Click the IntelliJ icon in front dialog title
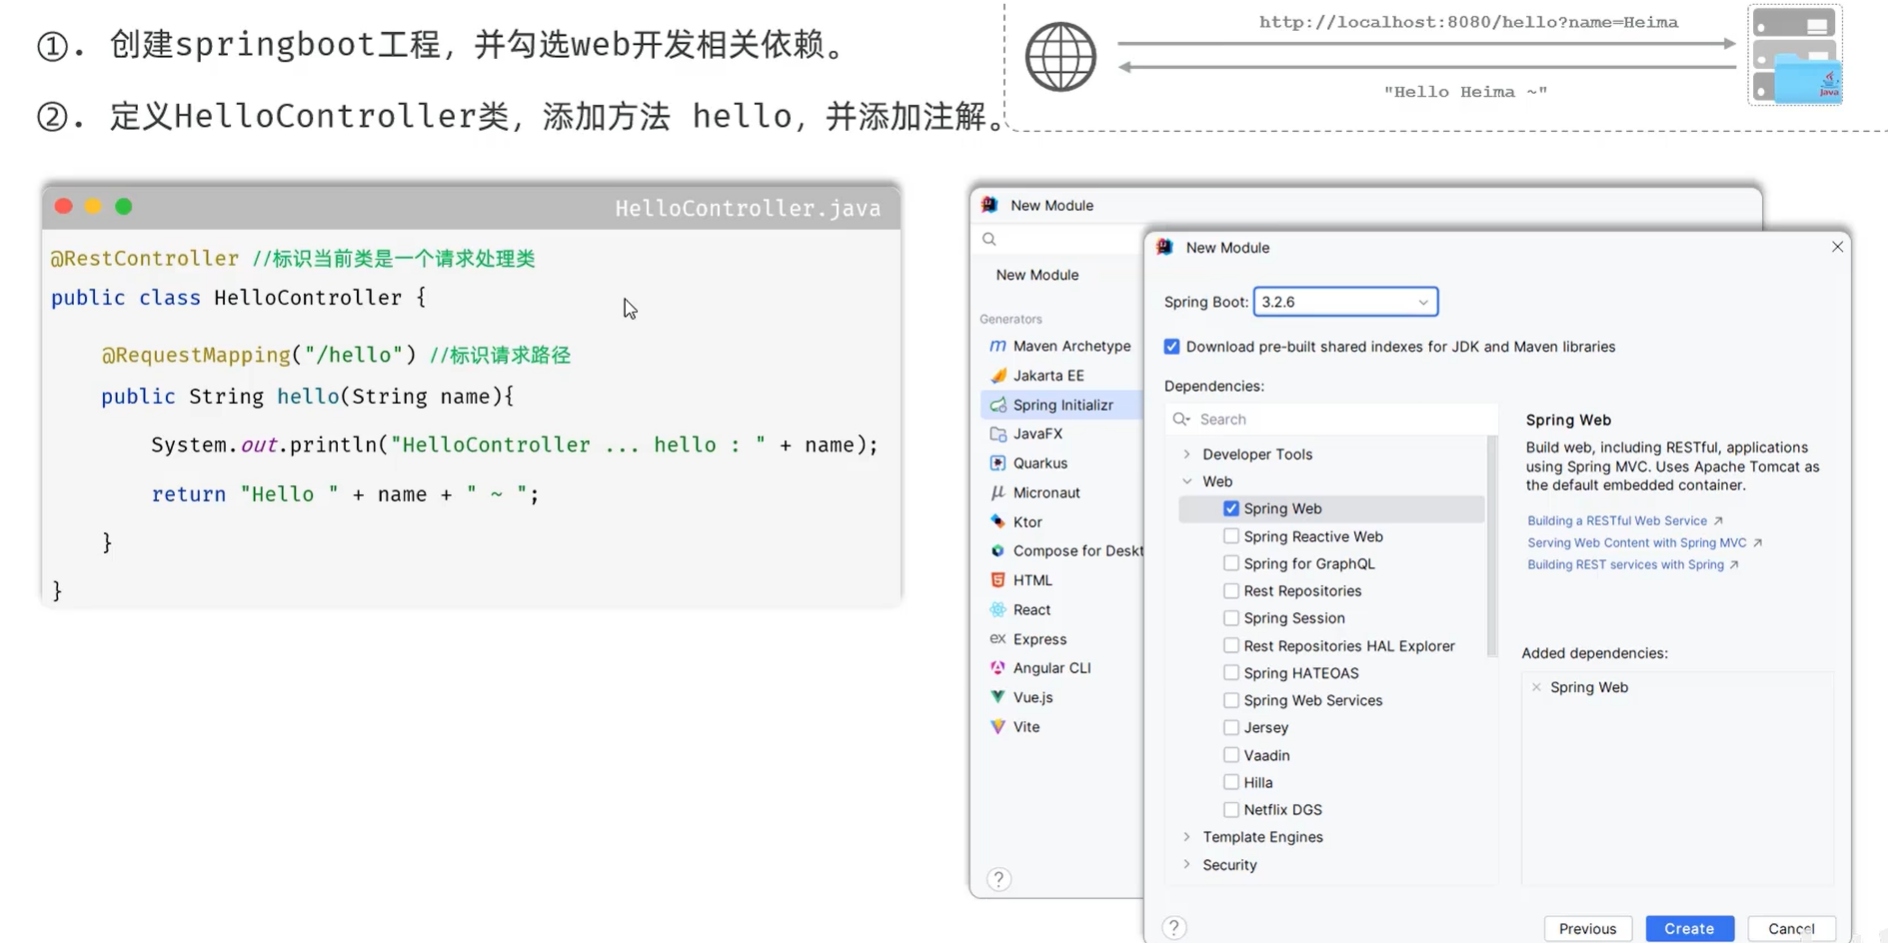Viewport: 1888px width, 943px height. coord(1165,247)
